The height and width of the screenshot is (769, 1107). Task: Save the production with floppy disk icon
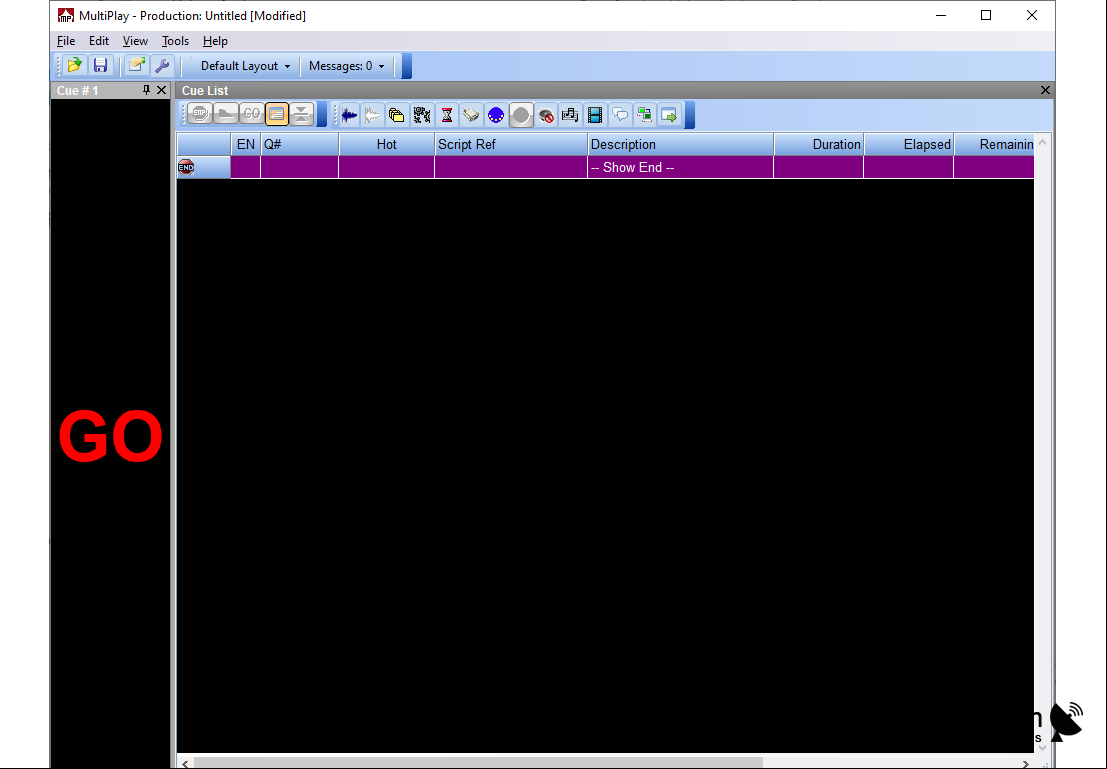pos(100,66)
